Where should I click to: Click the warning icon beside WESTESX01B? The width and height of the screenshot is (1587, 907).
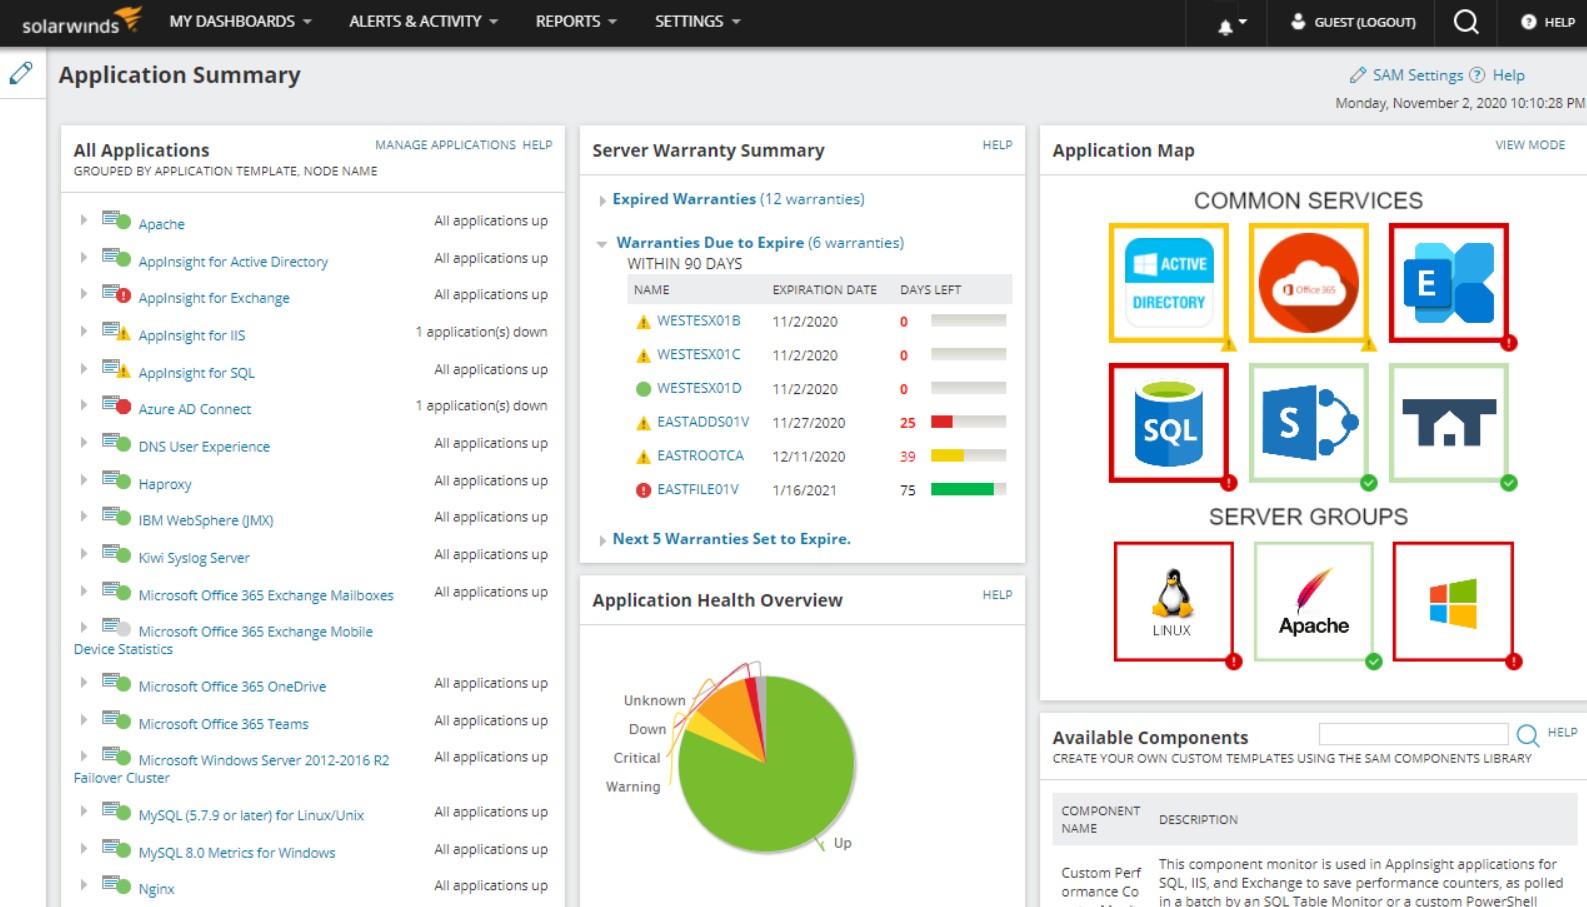point(643,322)
